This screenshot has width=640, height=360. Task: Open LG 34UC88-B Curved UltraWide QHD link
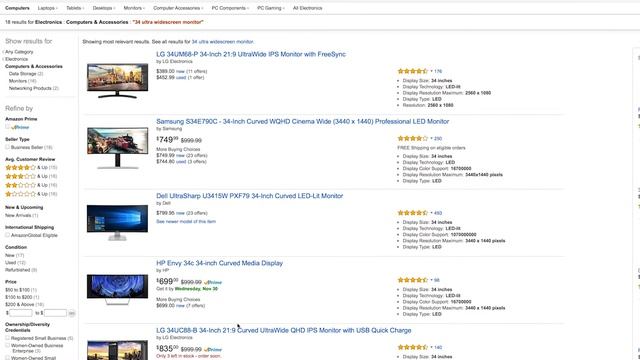284,331
